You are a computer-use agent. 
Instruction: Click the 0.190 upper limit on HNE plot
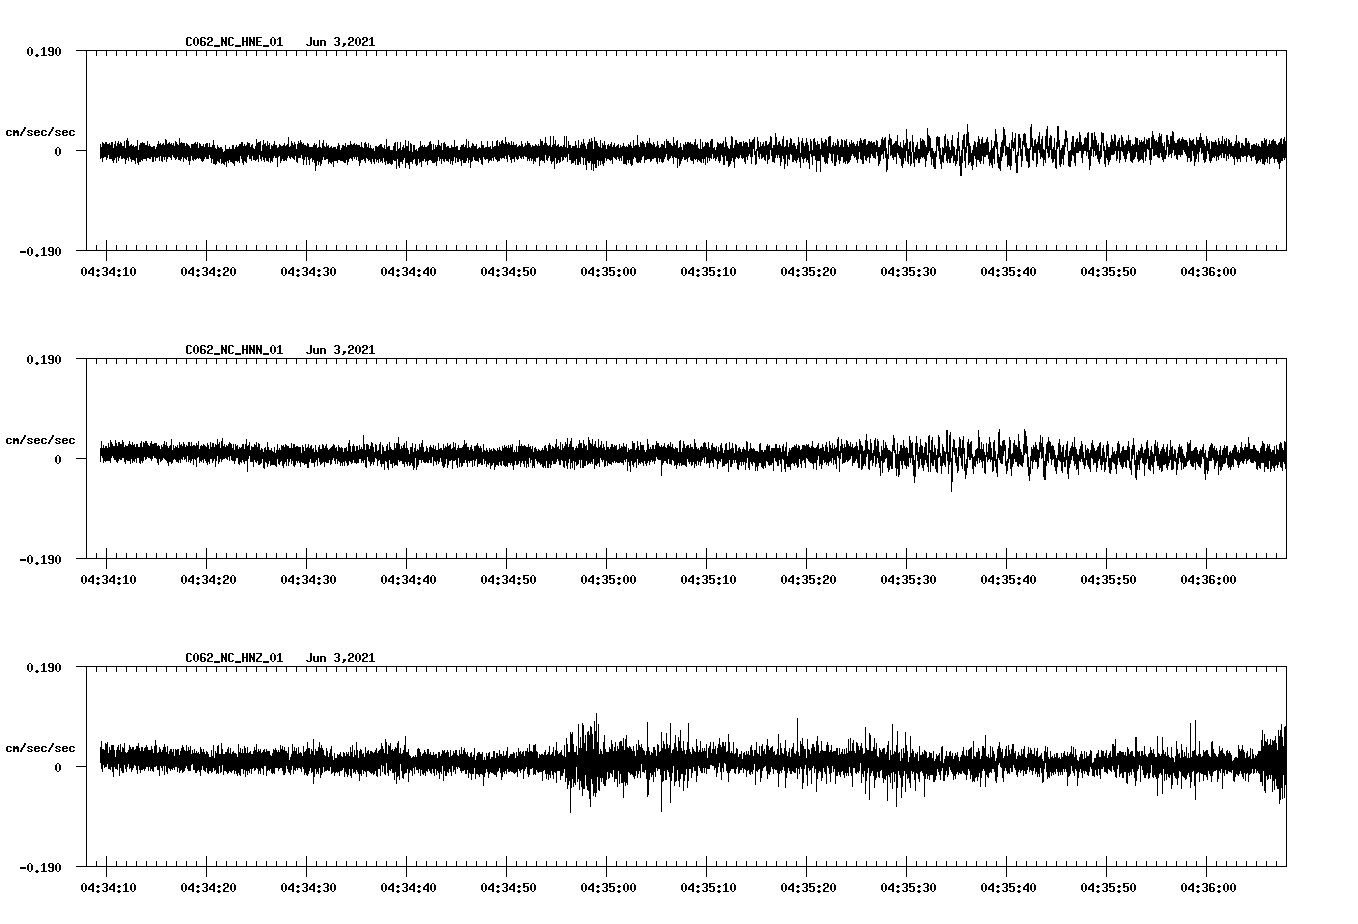(x=44, y=51)
